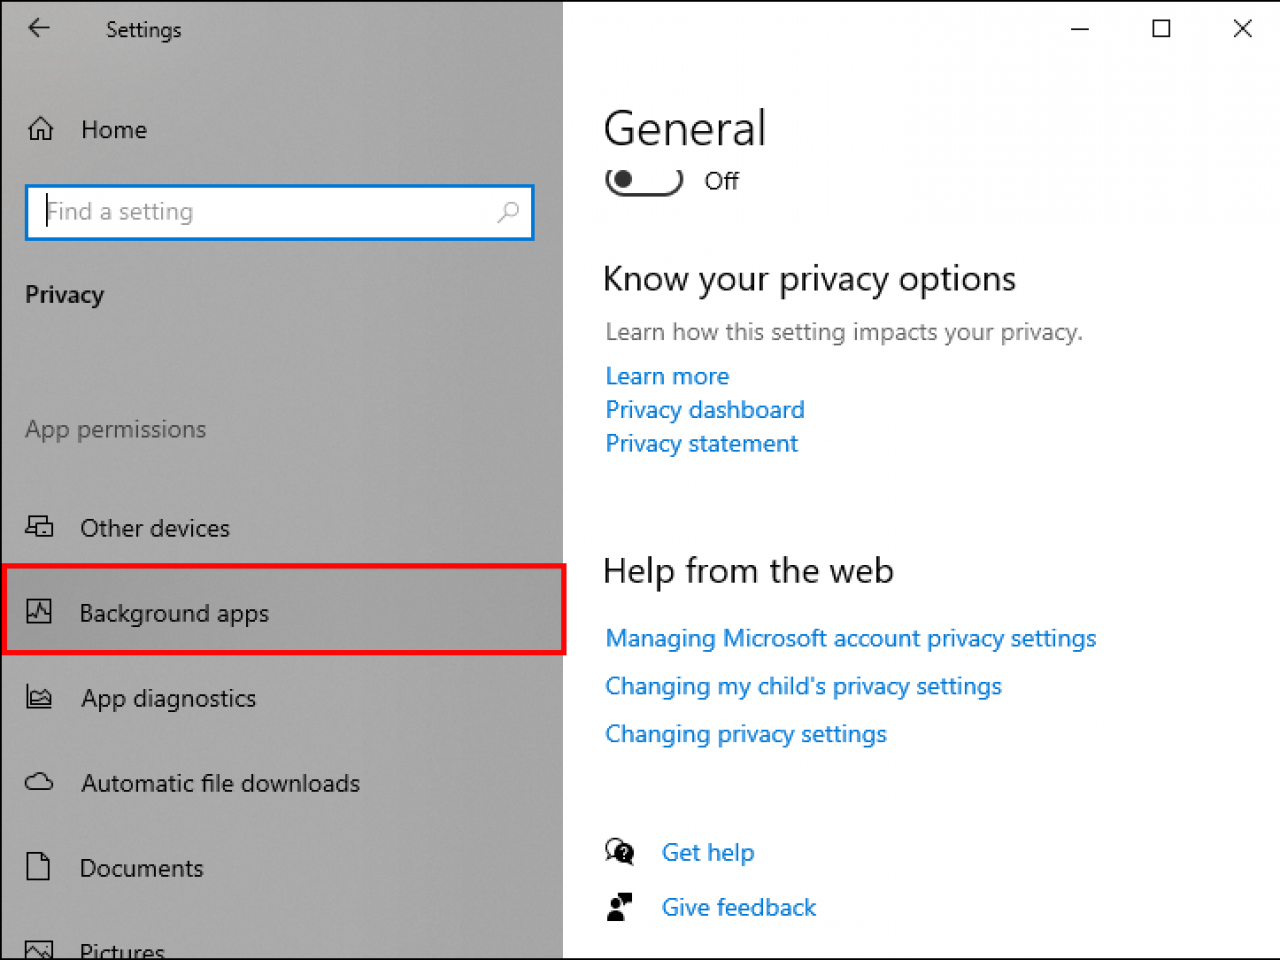Click the back arrow icon
Image resolution: width=1280 pixels, height=960 pixels.
(x=39, y=28)
